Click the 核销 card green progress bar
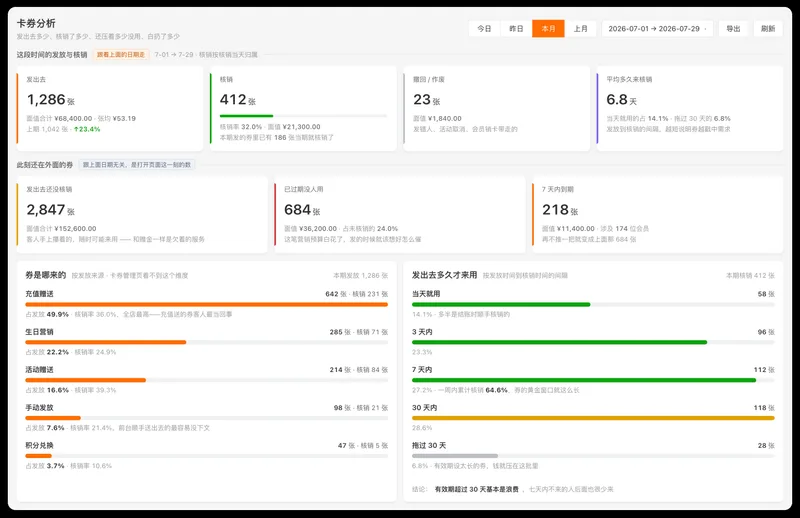The image size is (800, 518). pos(303,116)
